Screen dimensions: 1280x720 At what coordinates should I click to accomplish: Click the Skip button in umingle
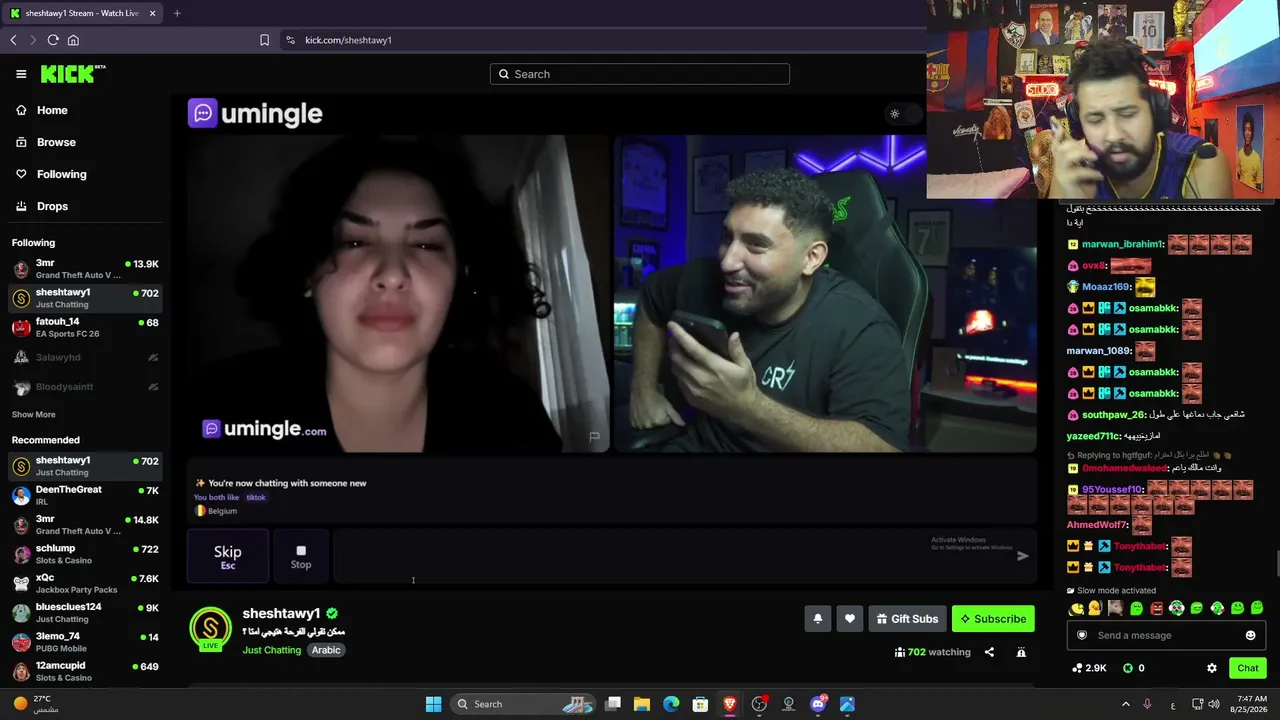[228, 556]
